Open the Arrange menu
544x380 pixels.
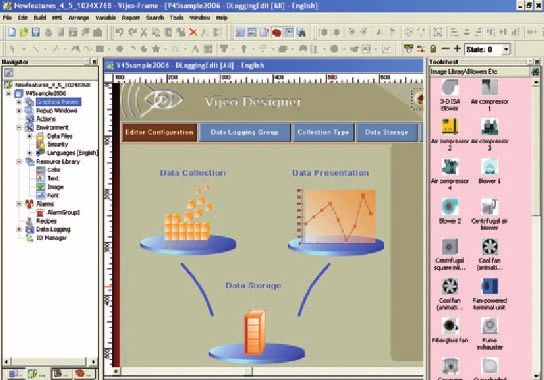point(78,17)
